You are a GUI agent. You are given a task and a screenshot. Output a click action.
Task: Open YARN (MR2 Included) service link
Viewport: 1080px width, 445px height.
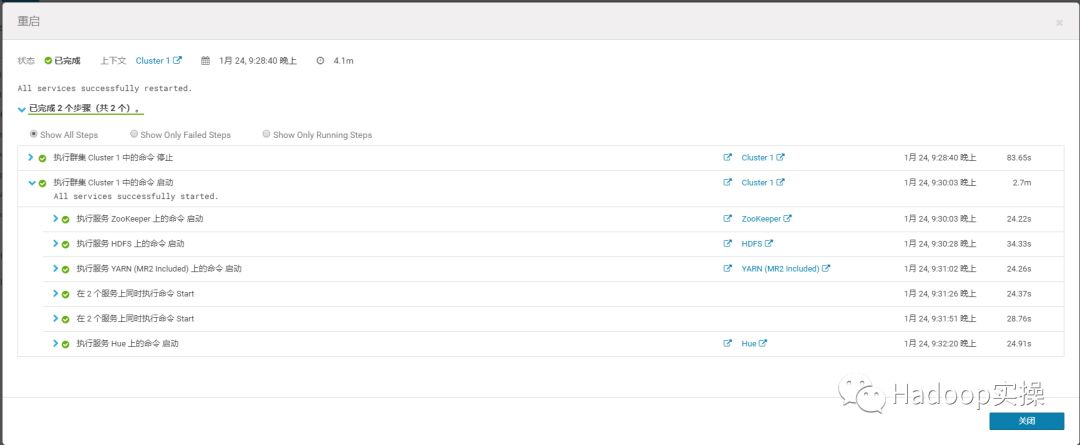tap(785, 269)
